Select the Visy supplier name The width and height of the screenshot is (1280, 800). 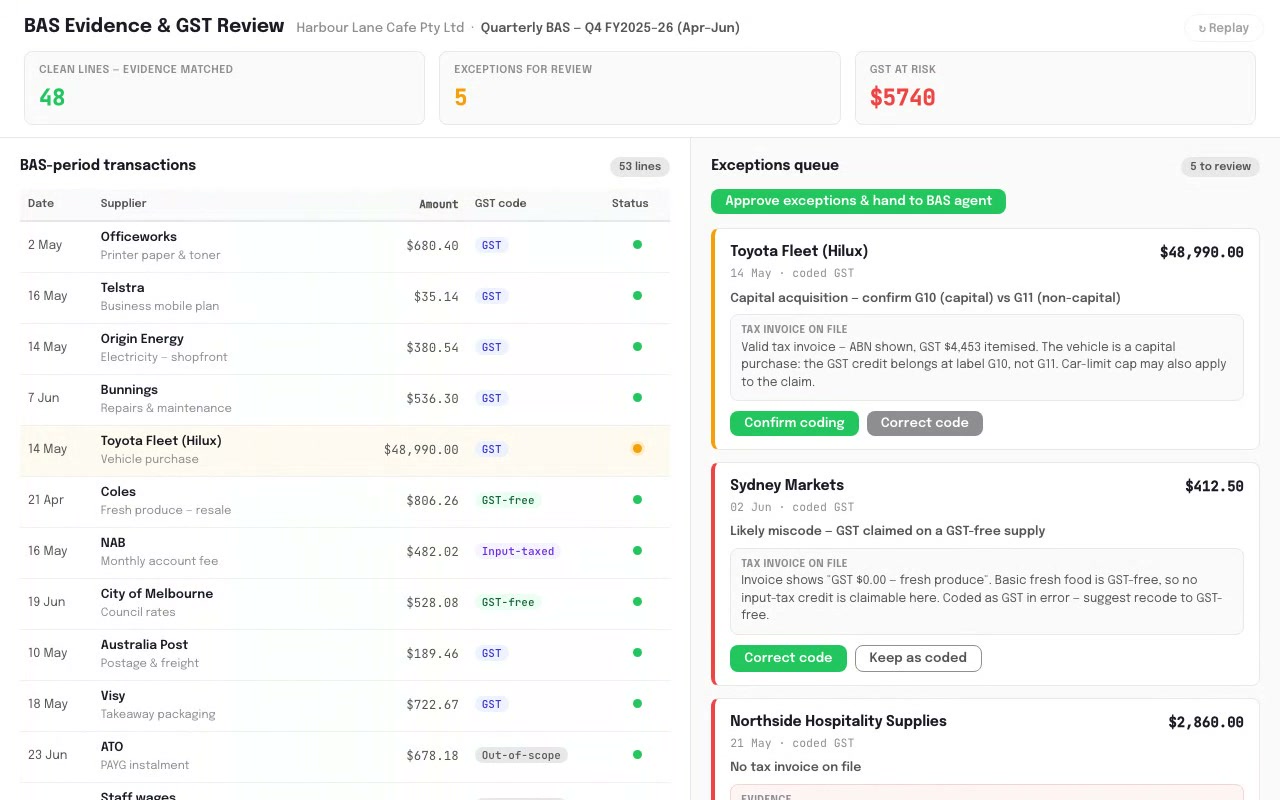[x=113, y=696]
